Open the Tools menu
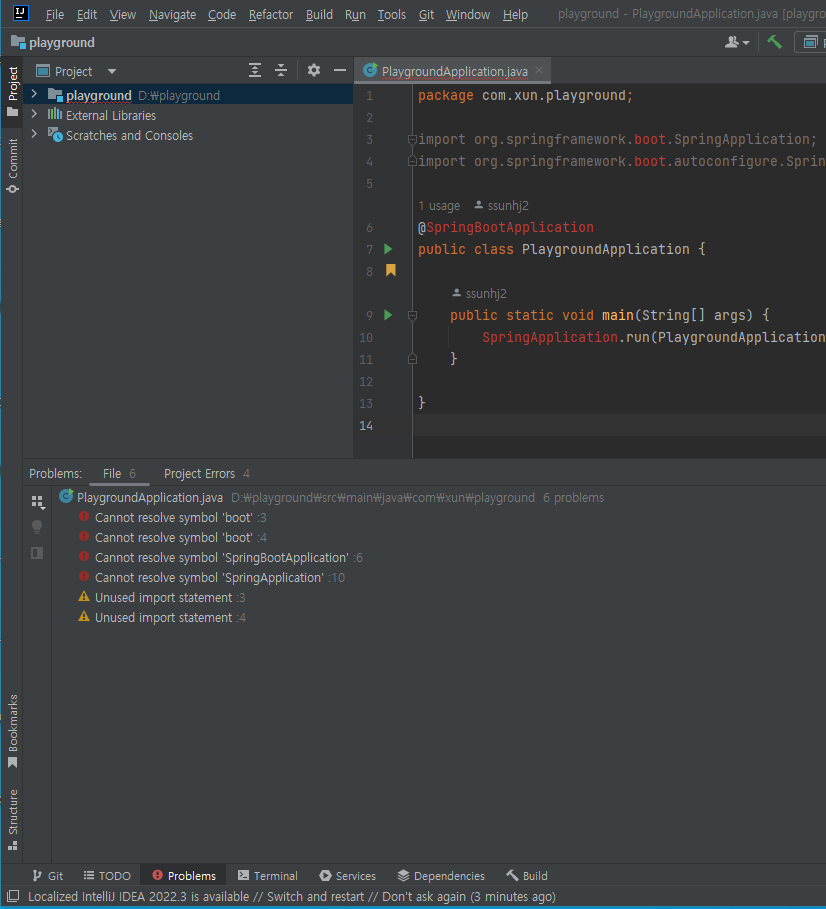 [392, 14]
